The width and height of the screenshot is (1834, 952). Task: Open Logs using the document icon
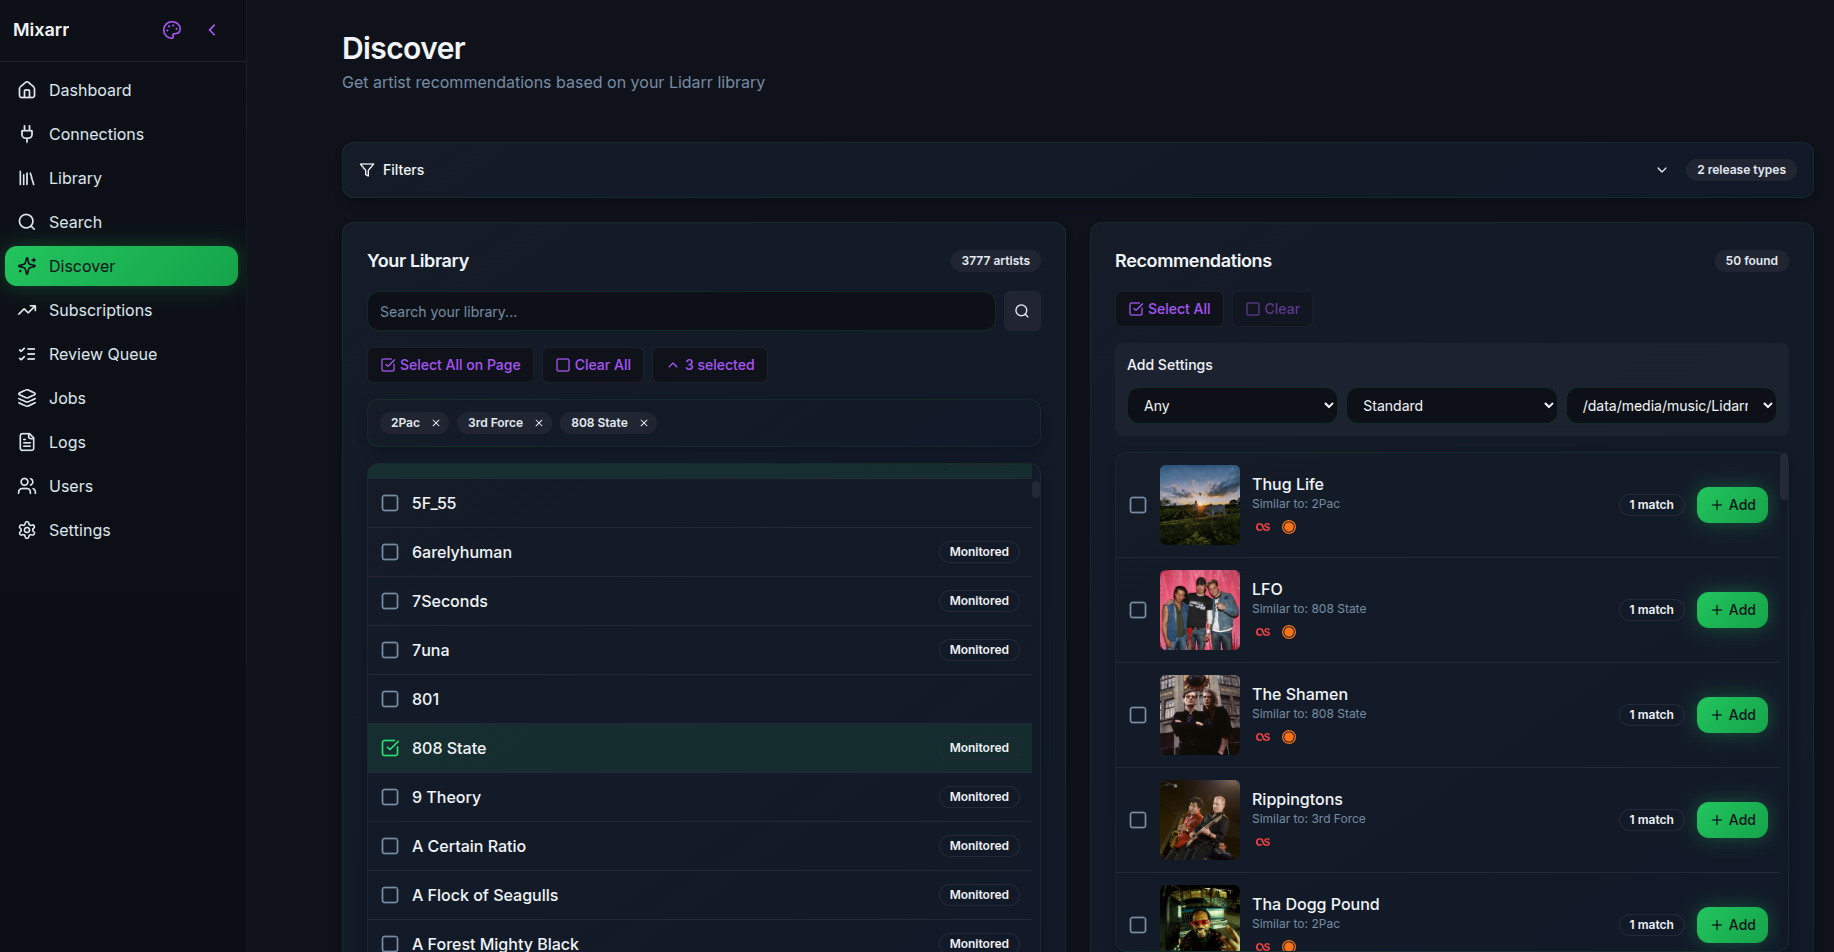coord(27,442)
